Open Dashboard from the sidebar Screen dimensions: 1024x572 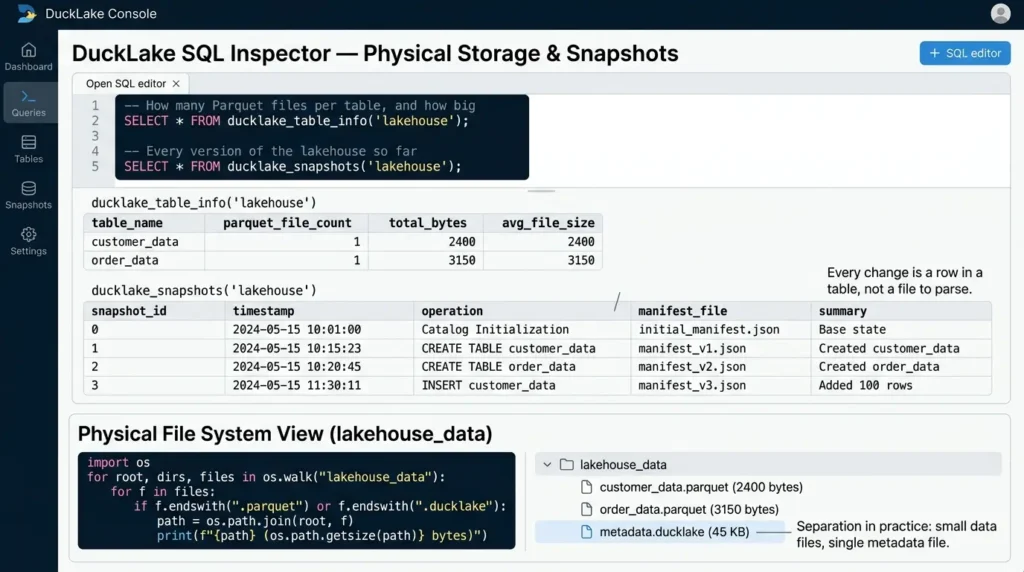pos(29,57)
